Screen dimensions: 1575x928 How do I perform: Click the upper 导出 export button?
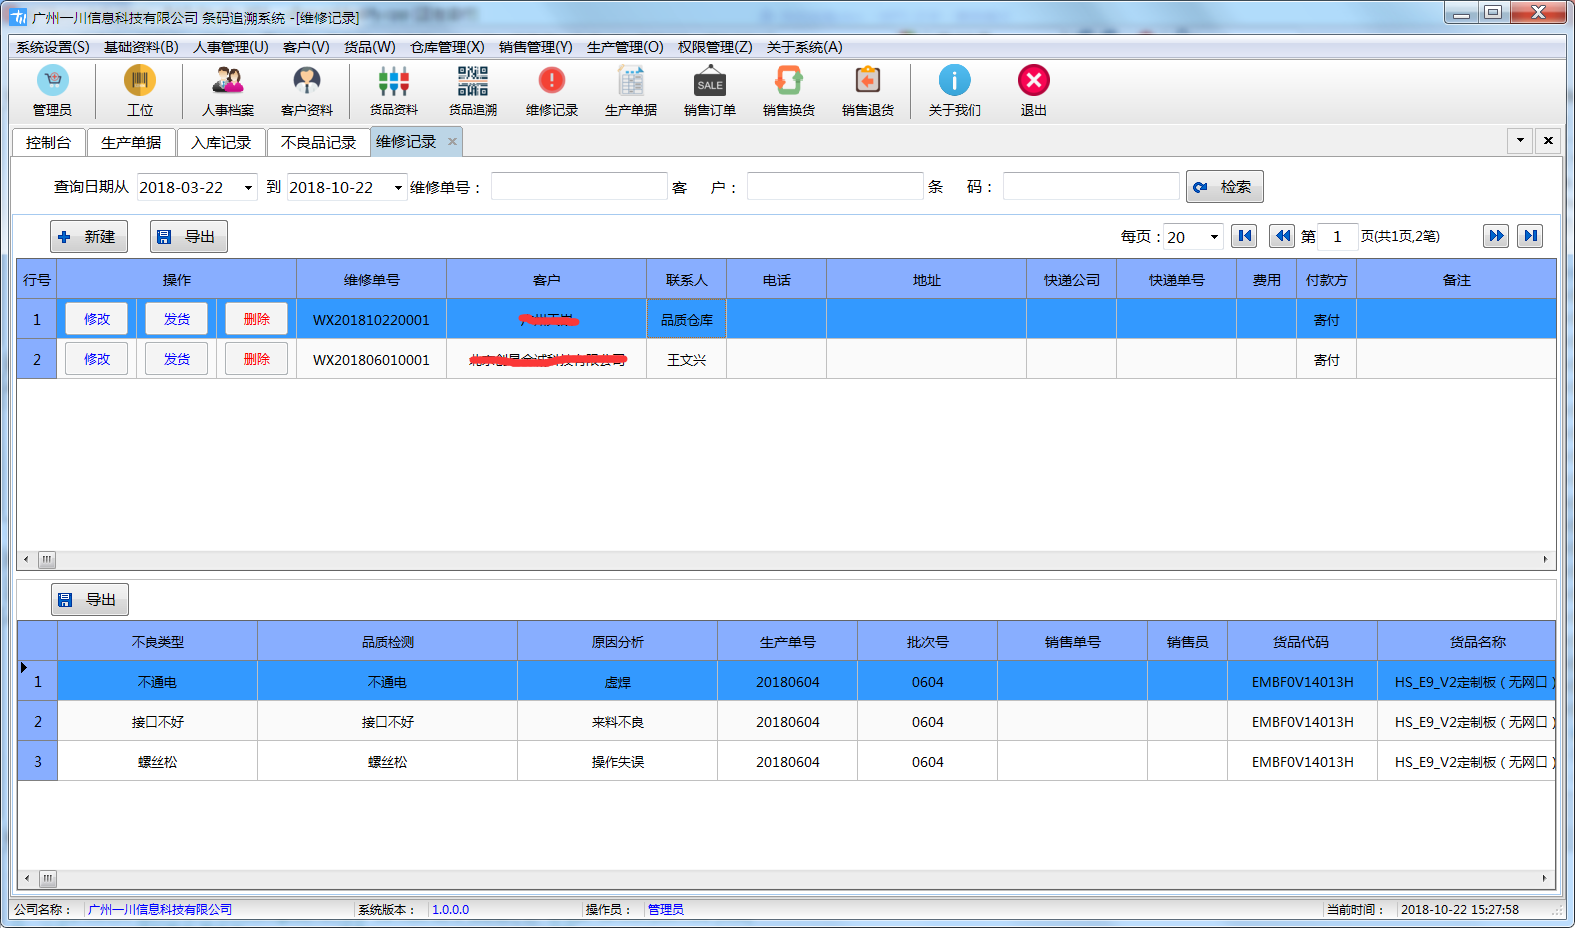[x=189, y=237]
